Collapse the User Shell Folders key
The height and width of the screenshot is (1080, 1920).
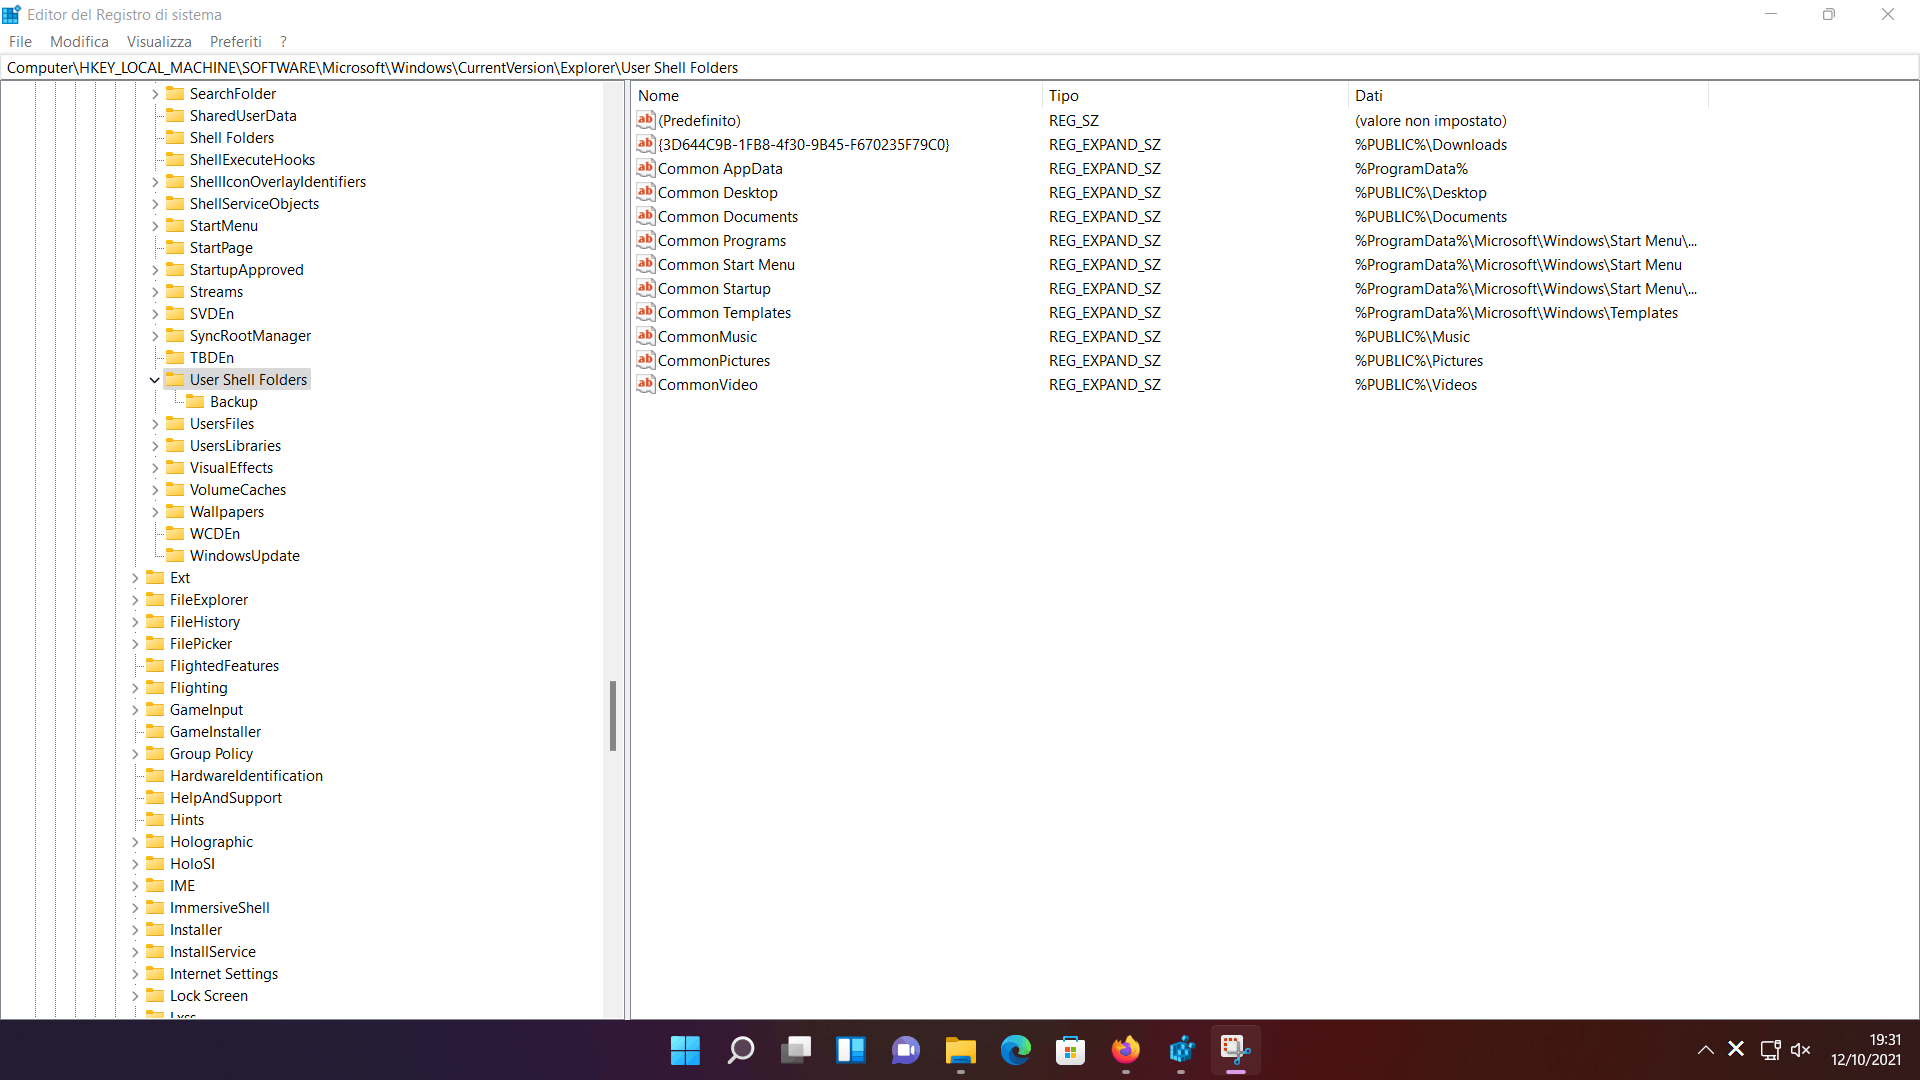click(x=154, y=380)
